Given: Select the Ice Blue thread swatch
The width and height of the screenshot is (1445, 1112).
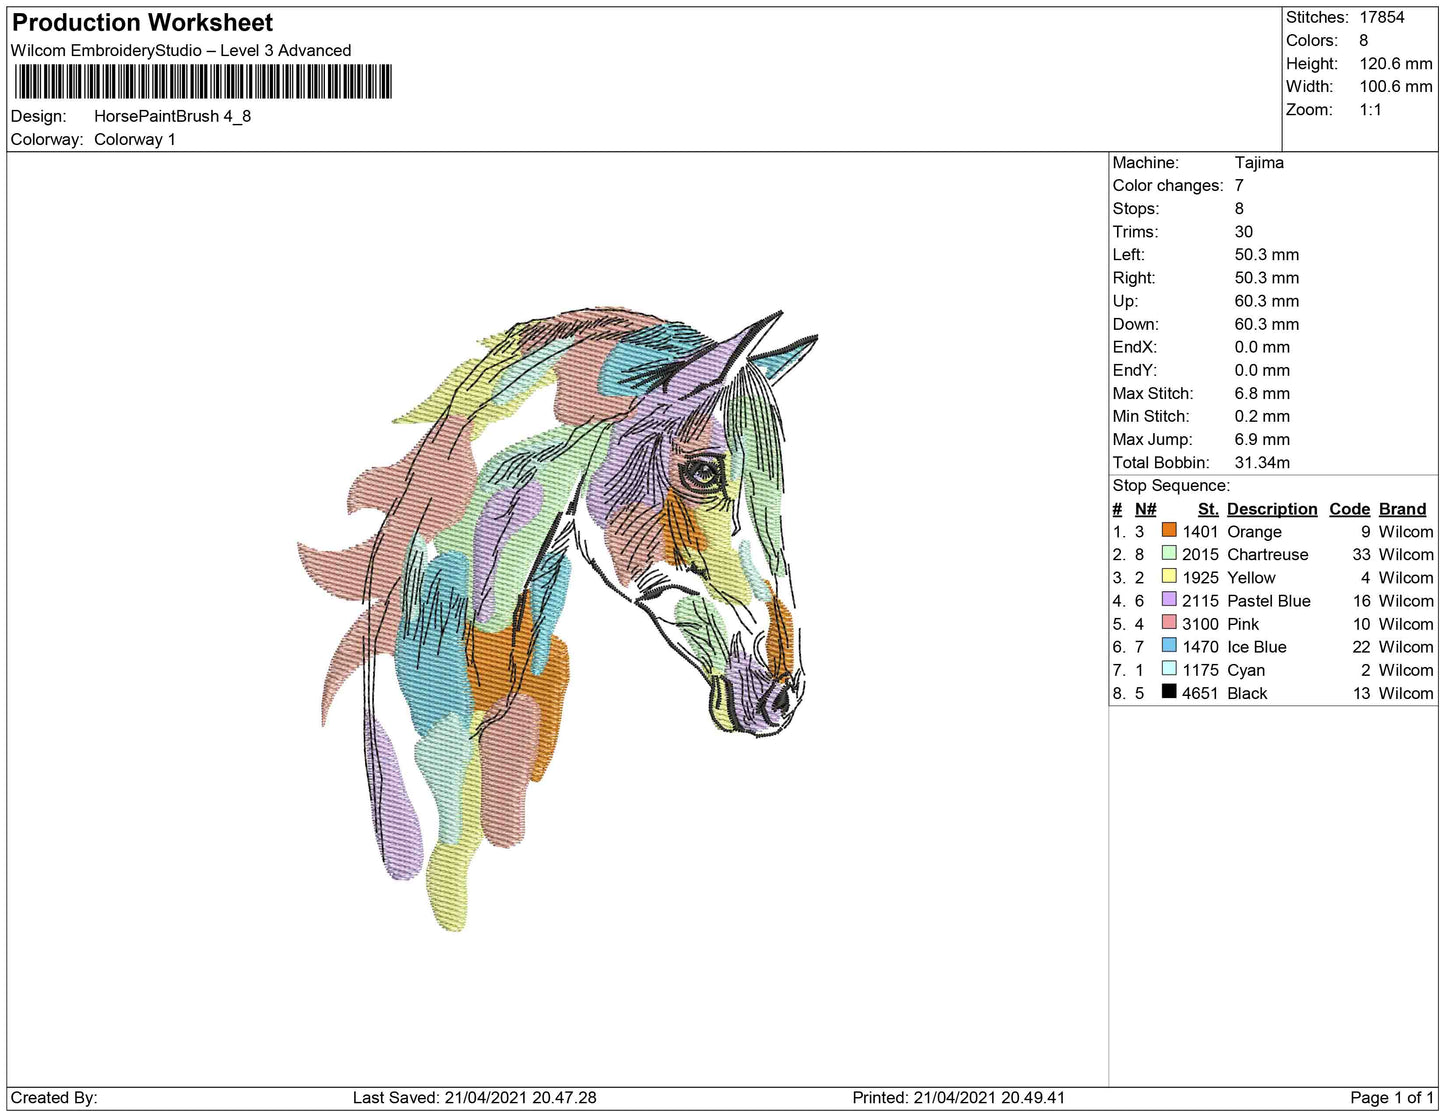Looking at the screenshot, I should [x=1168, y=646].
